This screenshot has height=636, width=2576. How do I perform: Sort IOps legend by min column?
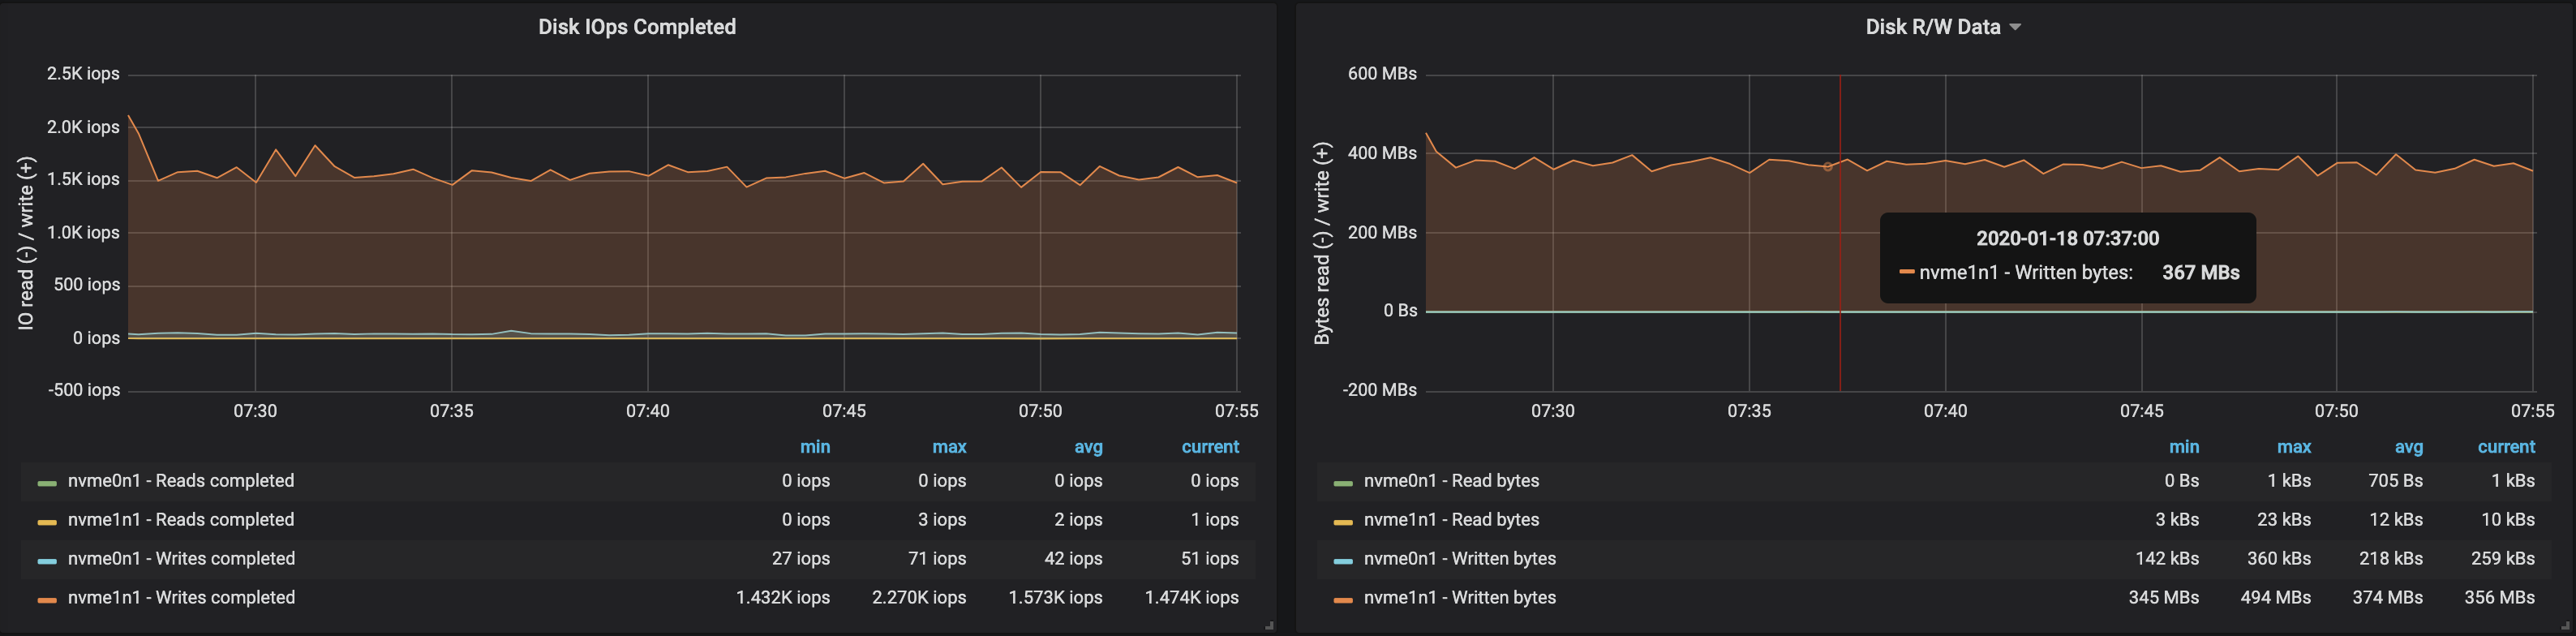click(815, 447)
